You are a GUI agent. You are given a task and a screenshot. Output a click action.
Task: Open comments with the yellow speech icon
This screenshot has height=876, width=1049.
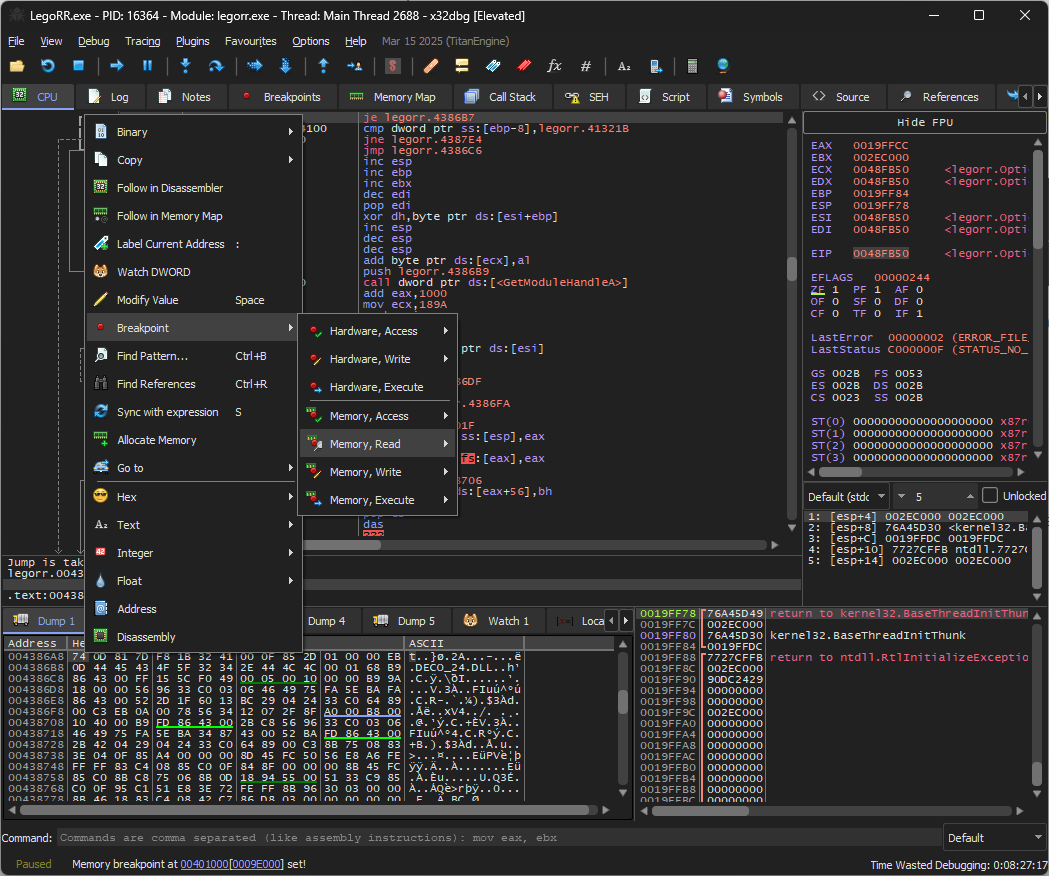point(462,66)
